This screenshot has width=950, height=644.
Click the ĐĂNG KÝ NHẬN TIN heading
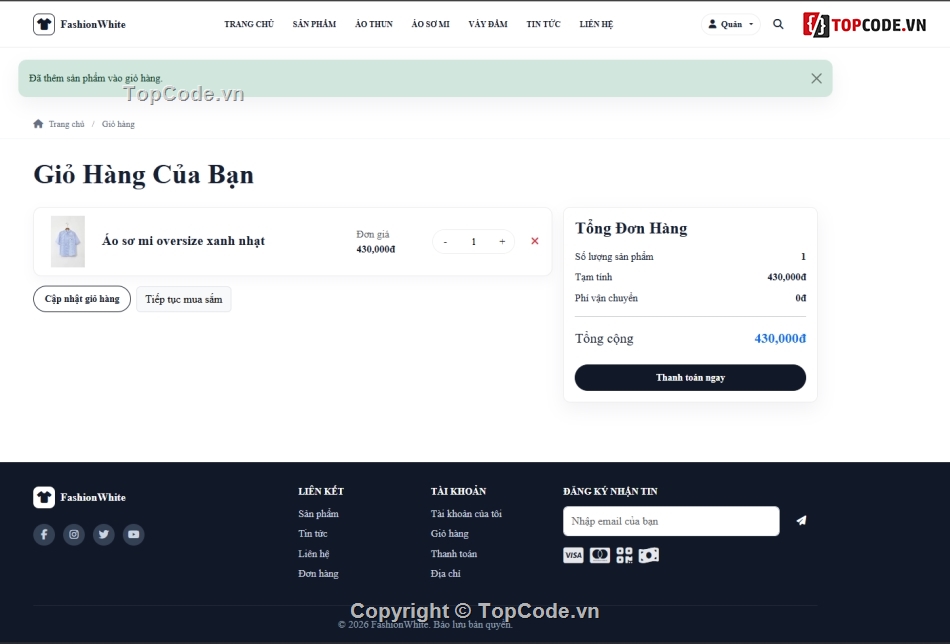610,491
